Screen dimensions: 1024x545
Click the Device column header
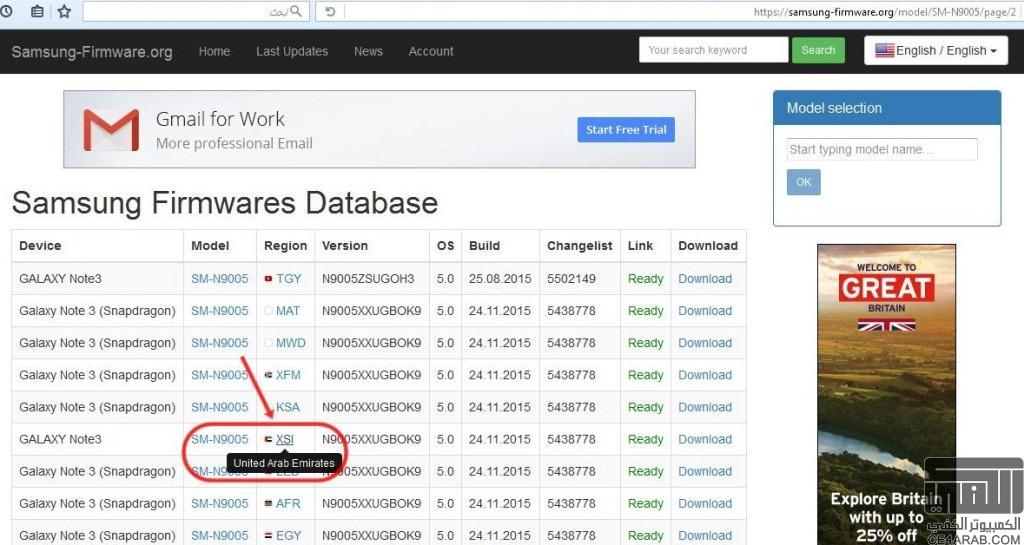click(x=40, y=245)
